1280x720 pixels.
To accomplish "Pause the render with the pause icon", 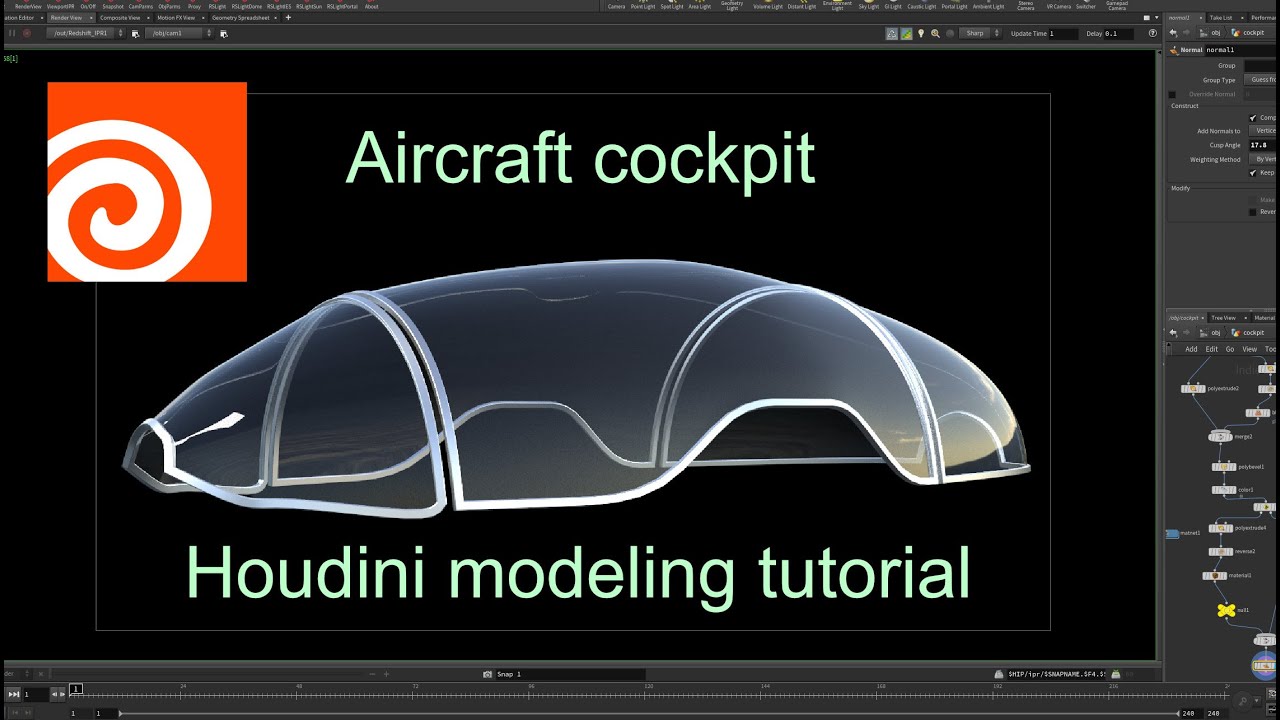I will 12,33.
